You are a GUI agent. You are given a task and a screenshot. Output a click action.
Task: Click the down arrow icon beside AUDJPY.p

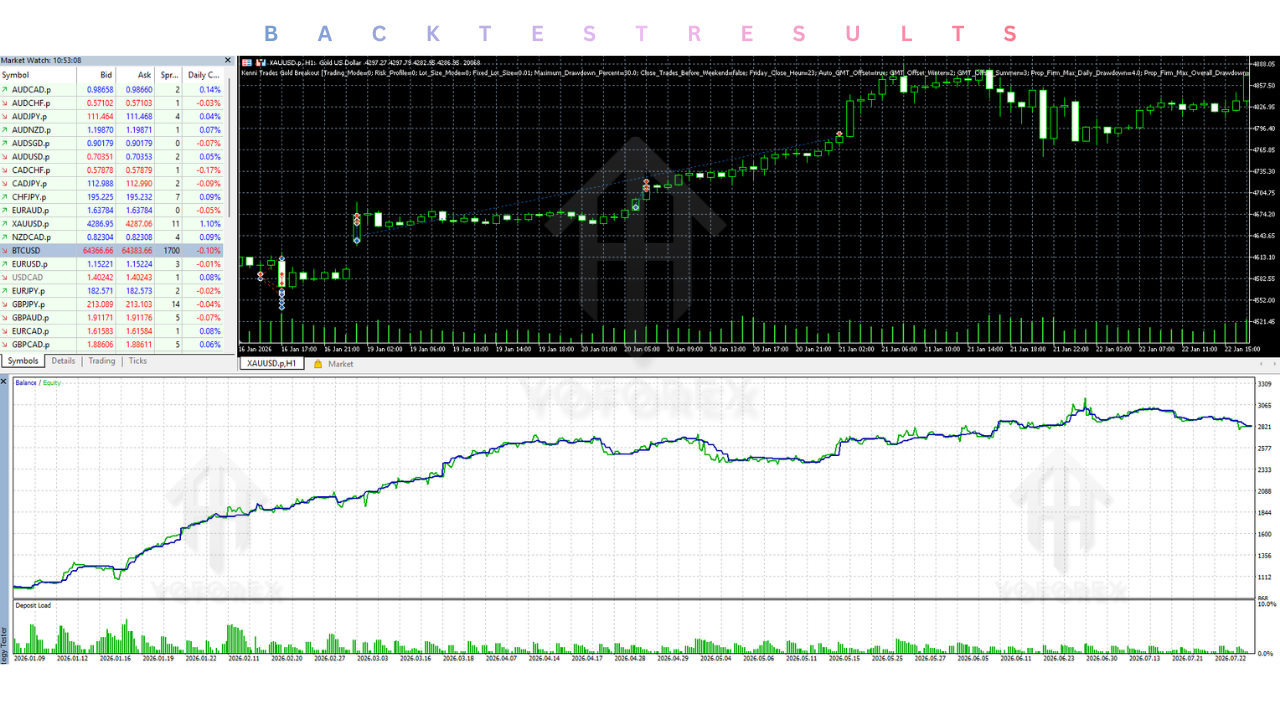click(5, 116)
